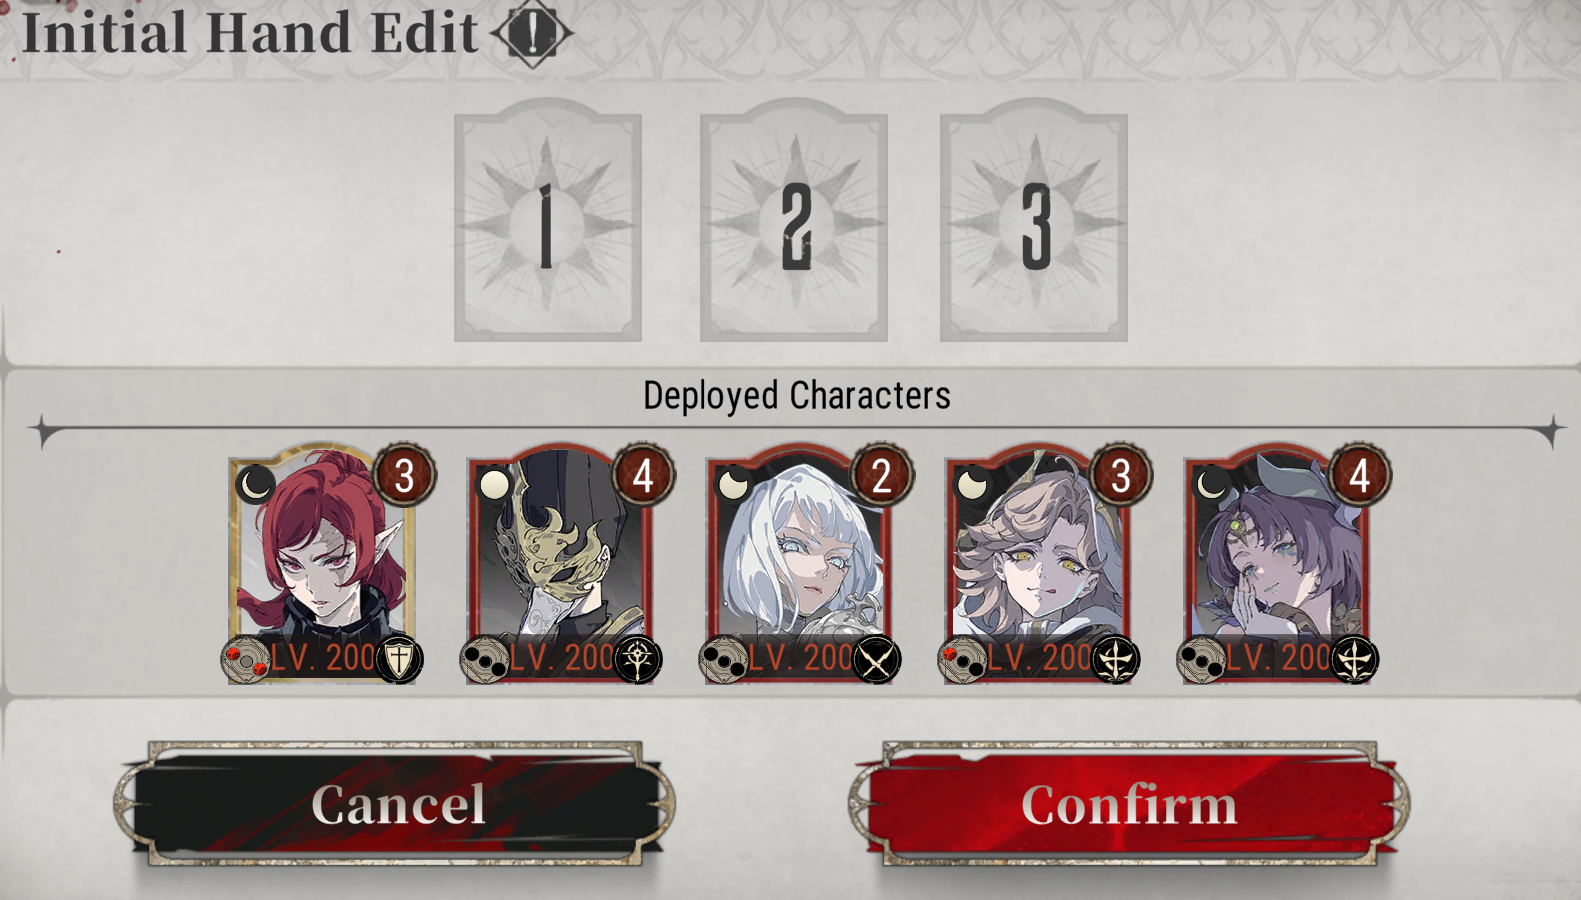
Task: Tap cost badge 2 on white-haired character
Action: coord(881,476)
